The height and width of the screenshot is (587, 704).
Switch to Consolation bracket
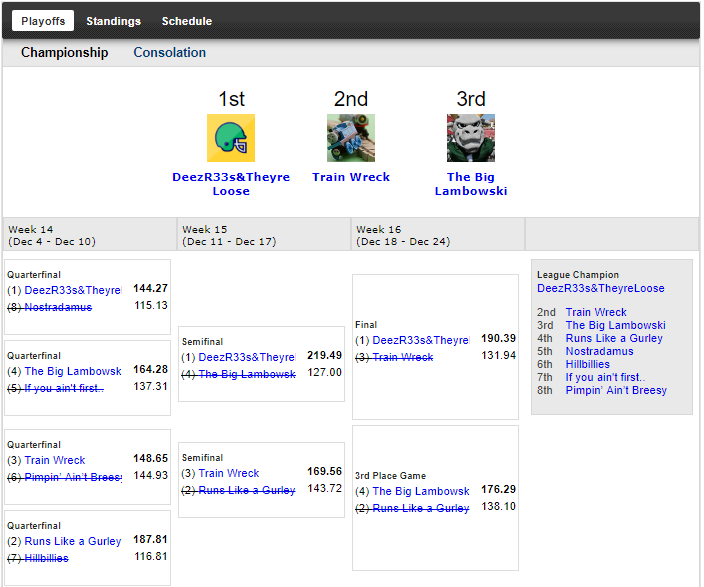(x=170, y=53)
